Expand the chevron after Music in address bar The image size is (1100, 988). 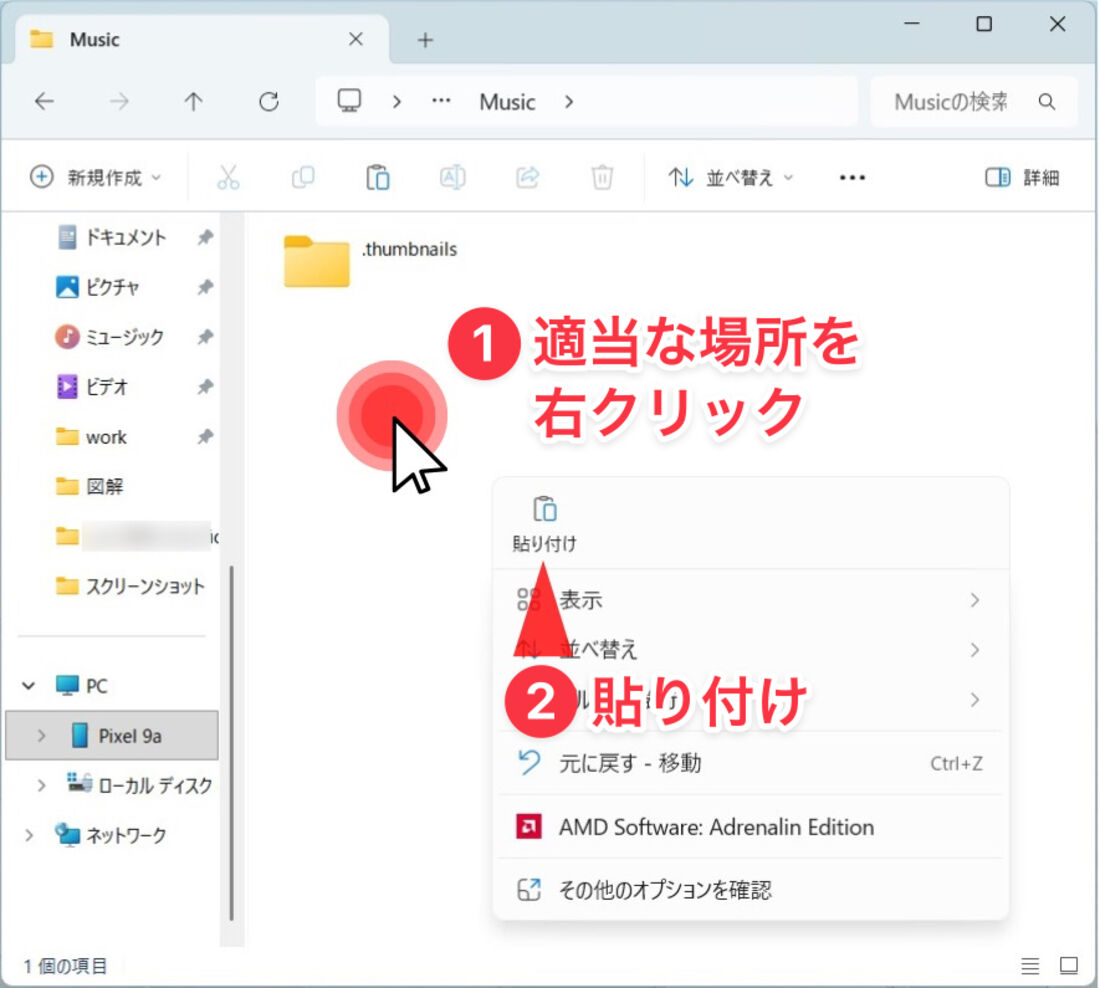tap(569, 102)
